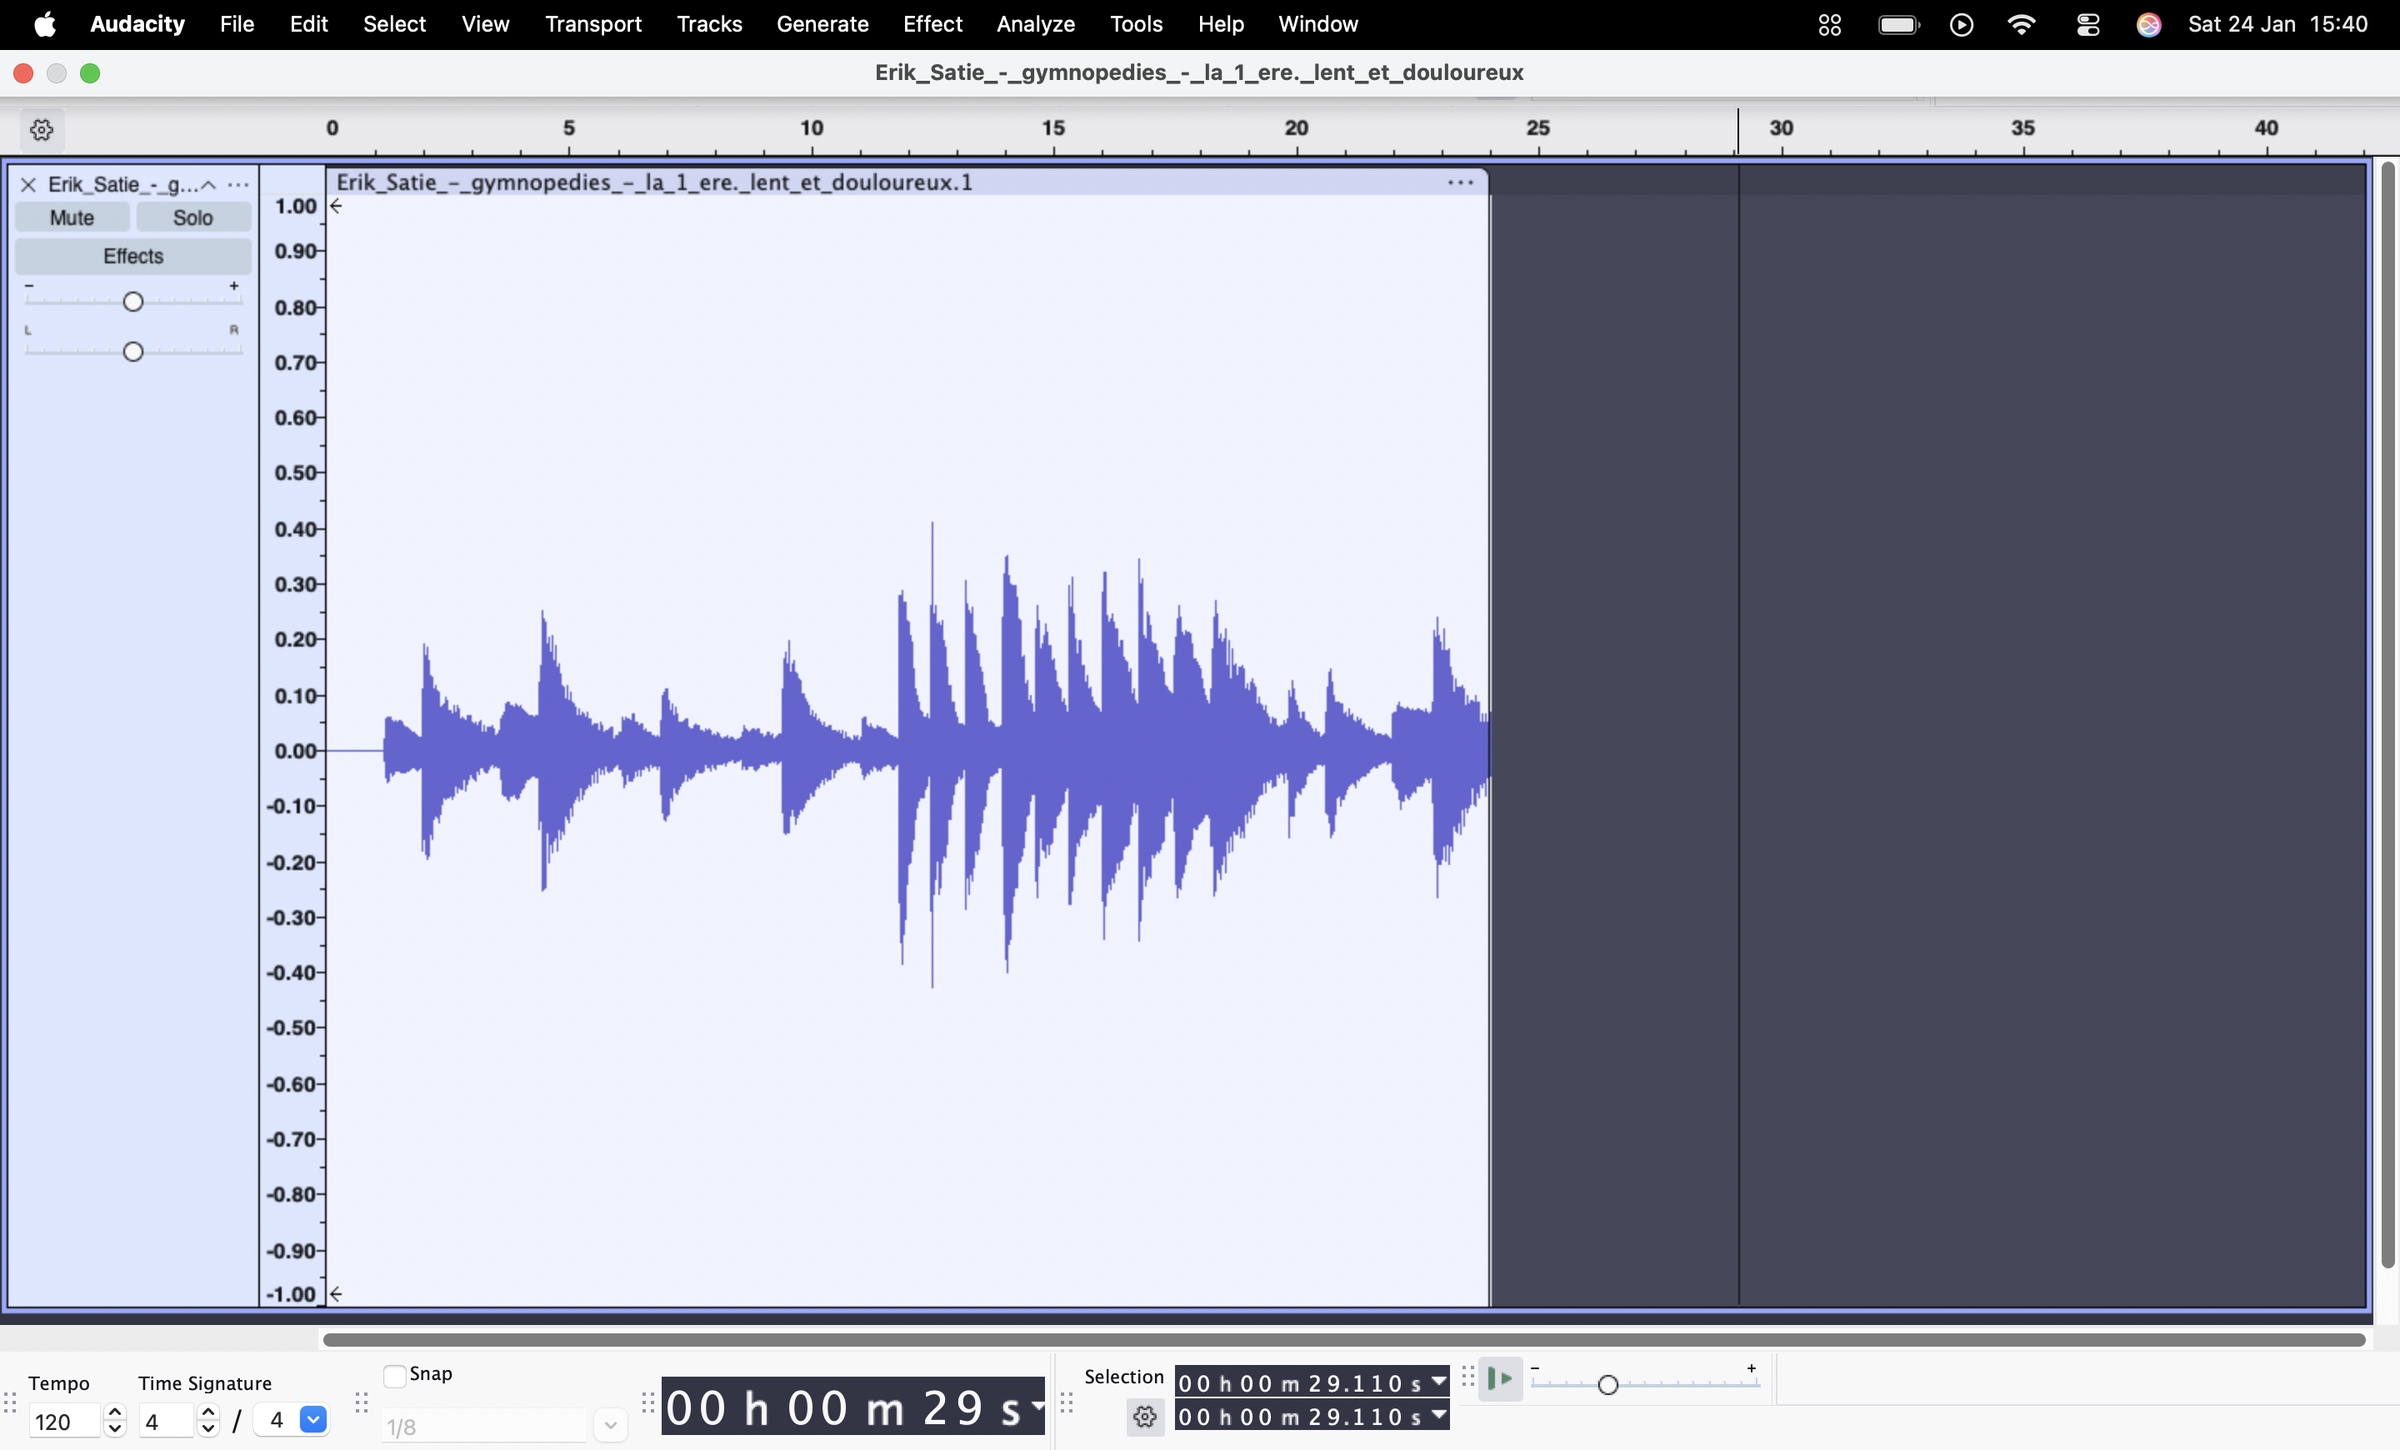This screenshot has height=1450, width=2400.
Task: Open the track's realtime Effects panel
Action: (x=132, y=256)
